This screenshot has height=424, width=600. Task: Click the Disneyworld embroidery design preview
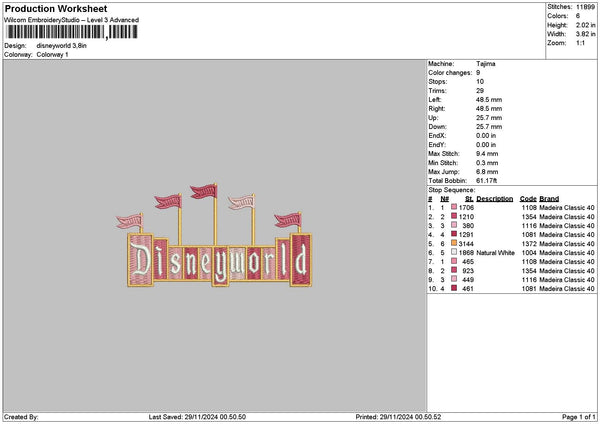click(x=214, y=235)
